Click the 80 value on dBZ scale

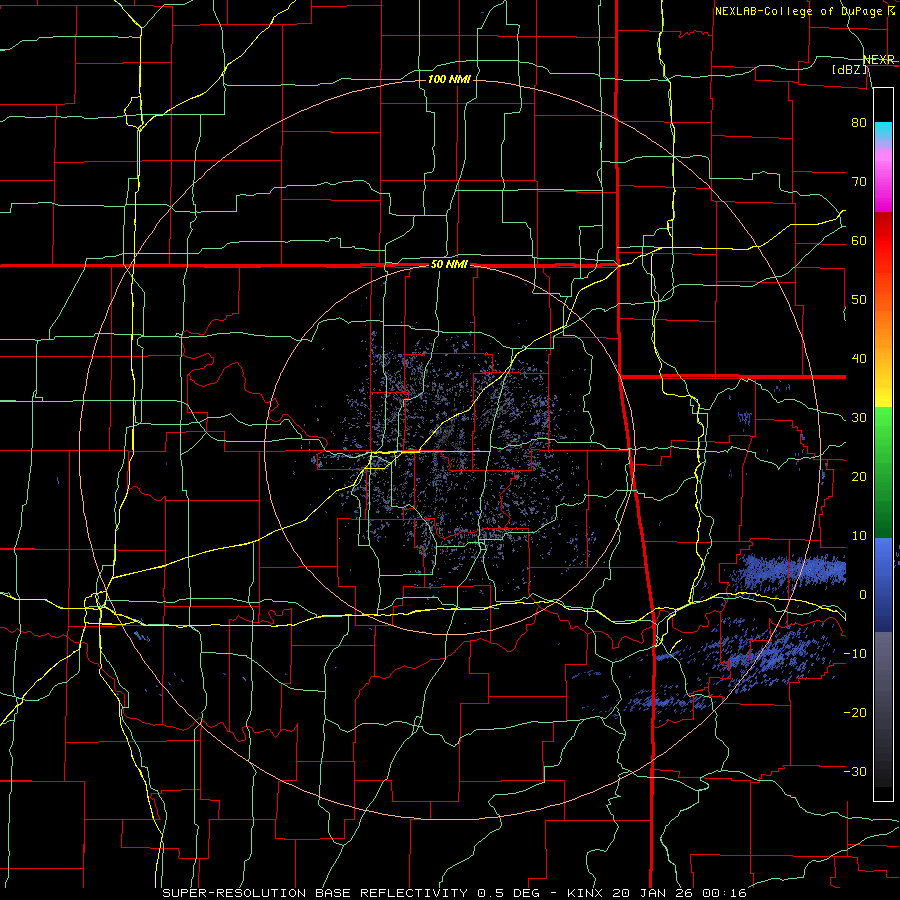click(x=859, y=122)
